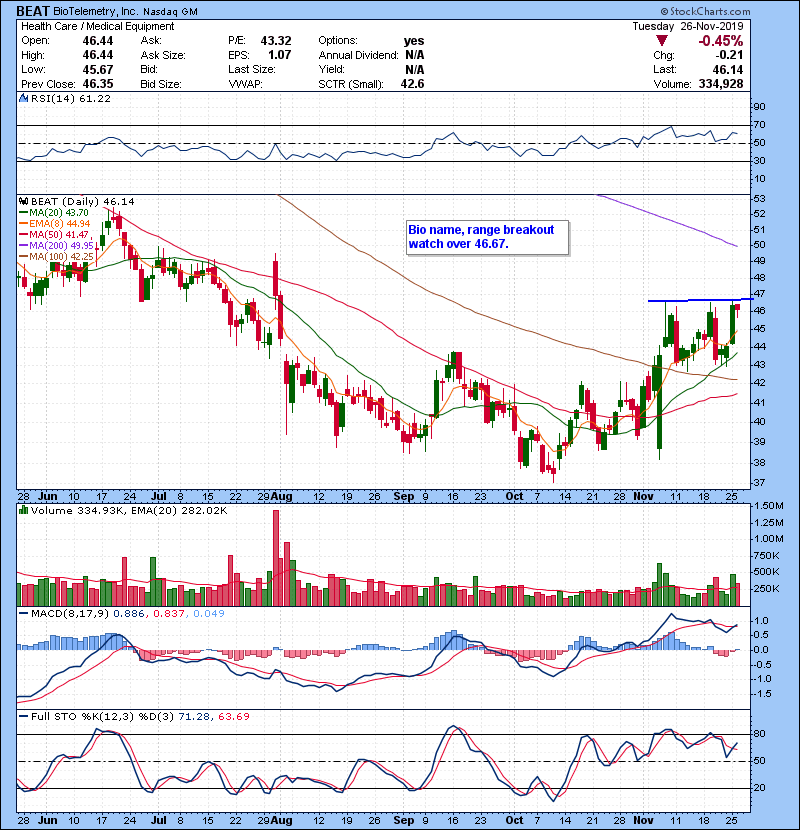Click the RSI(14) panel line icon
The width and height of the screenshot is (800, 830).
tap(23, 98)
